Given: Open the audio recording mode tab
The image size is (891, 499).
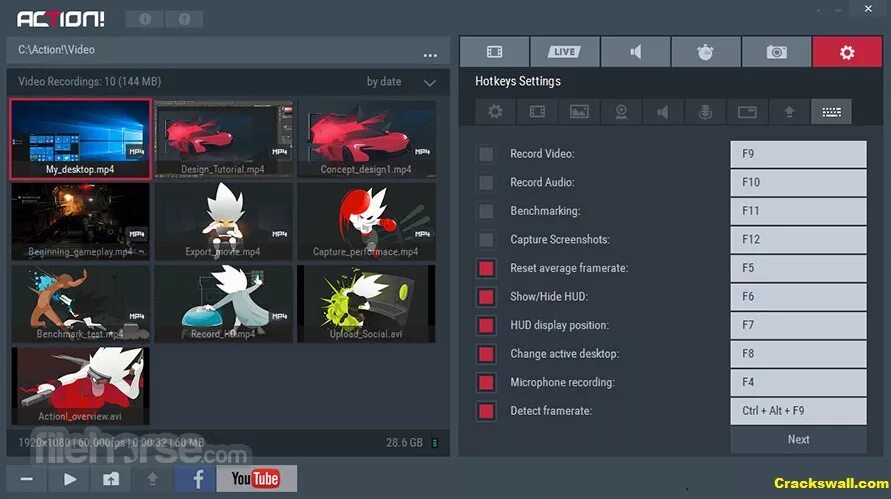Looking at the screenshot, I should pyautogui.click(x=635, y=52).
